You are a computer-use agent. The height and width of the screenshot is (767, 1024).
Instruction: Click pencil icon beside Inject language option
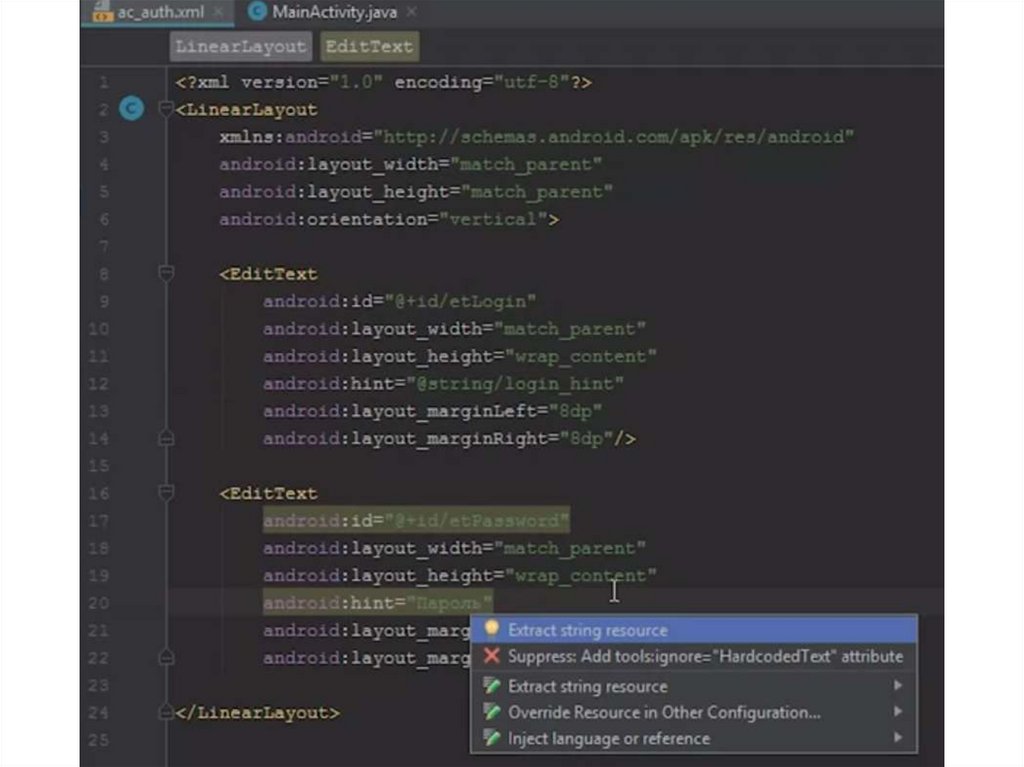coord(491,738)
